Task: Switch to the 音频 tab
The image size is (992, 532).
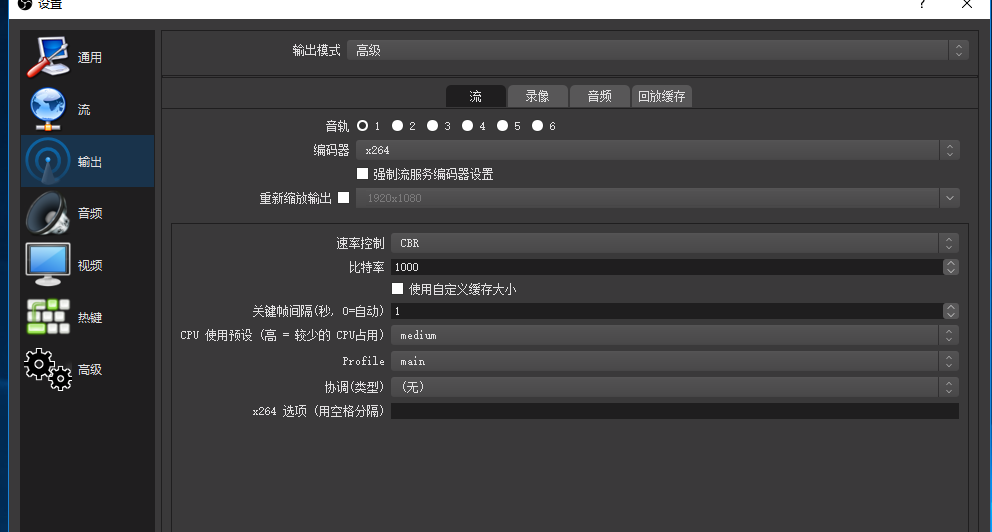Action: point(599,96)
